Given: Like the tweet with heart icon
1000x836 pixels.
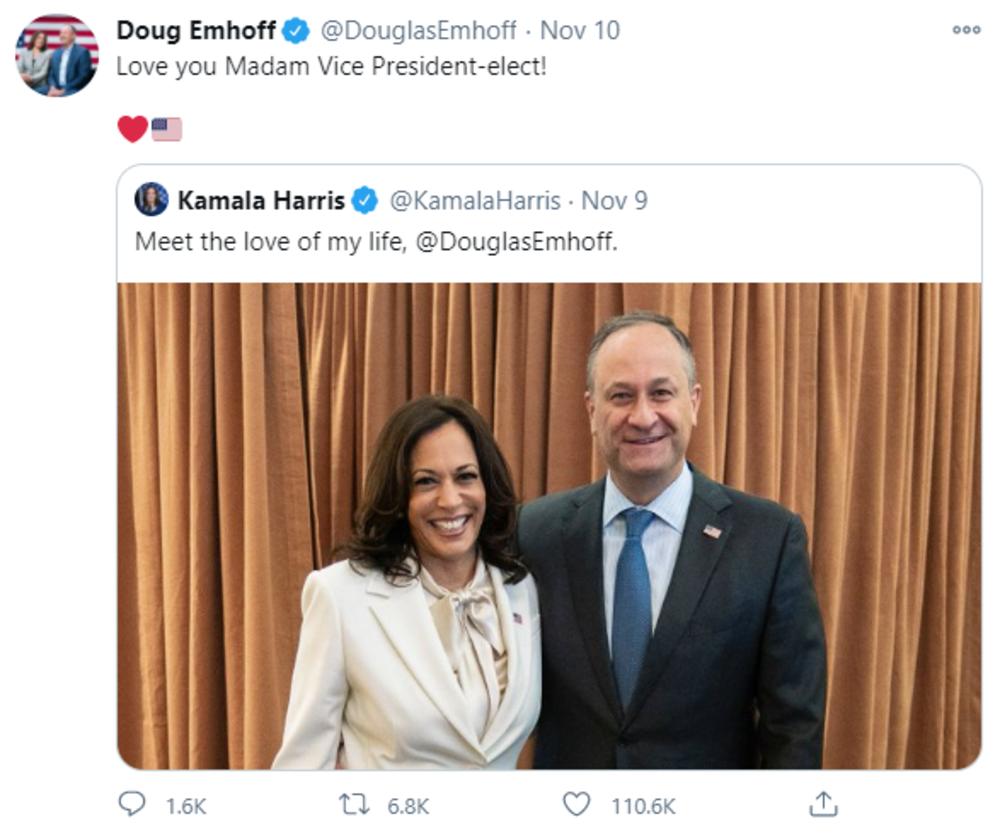Looking at the screenshot, I should click(576, 804).
